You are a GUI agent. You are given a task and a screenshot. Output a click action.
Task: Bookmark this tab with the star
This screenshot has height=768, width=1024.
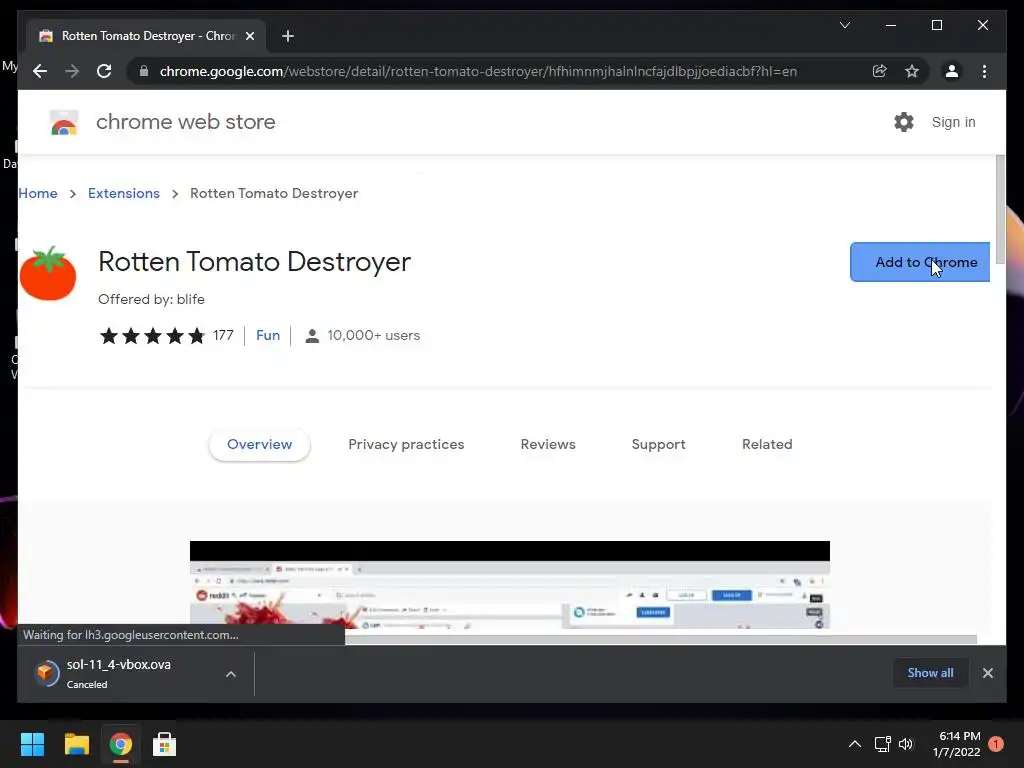[912, 71]
